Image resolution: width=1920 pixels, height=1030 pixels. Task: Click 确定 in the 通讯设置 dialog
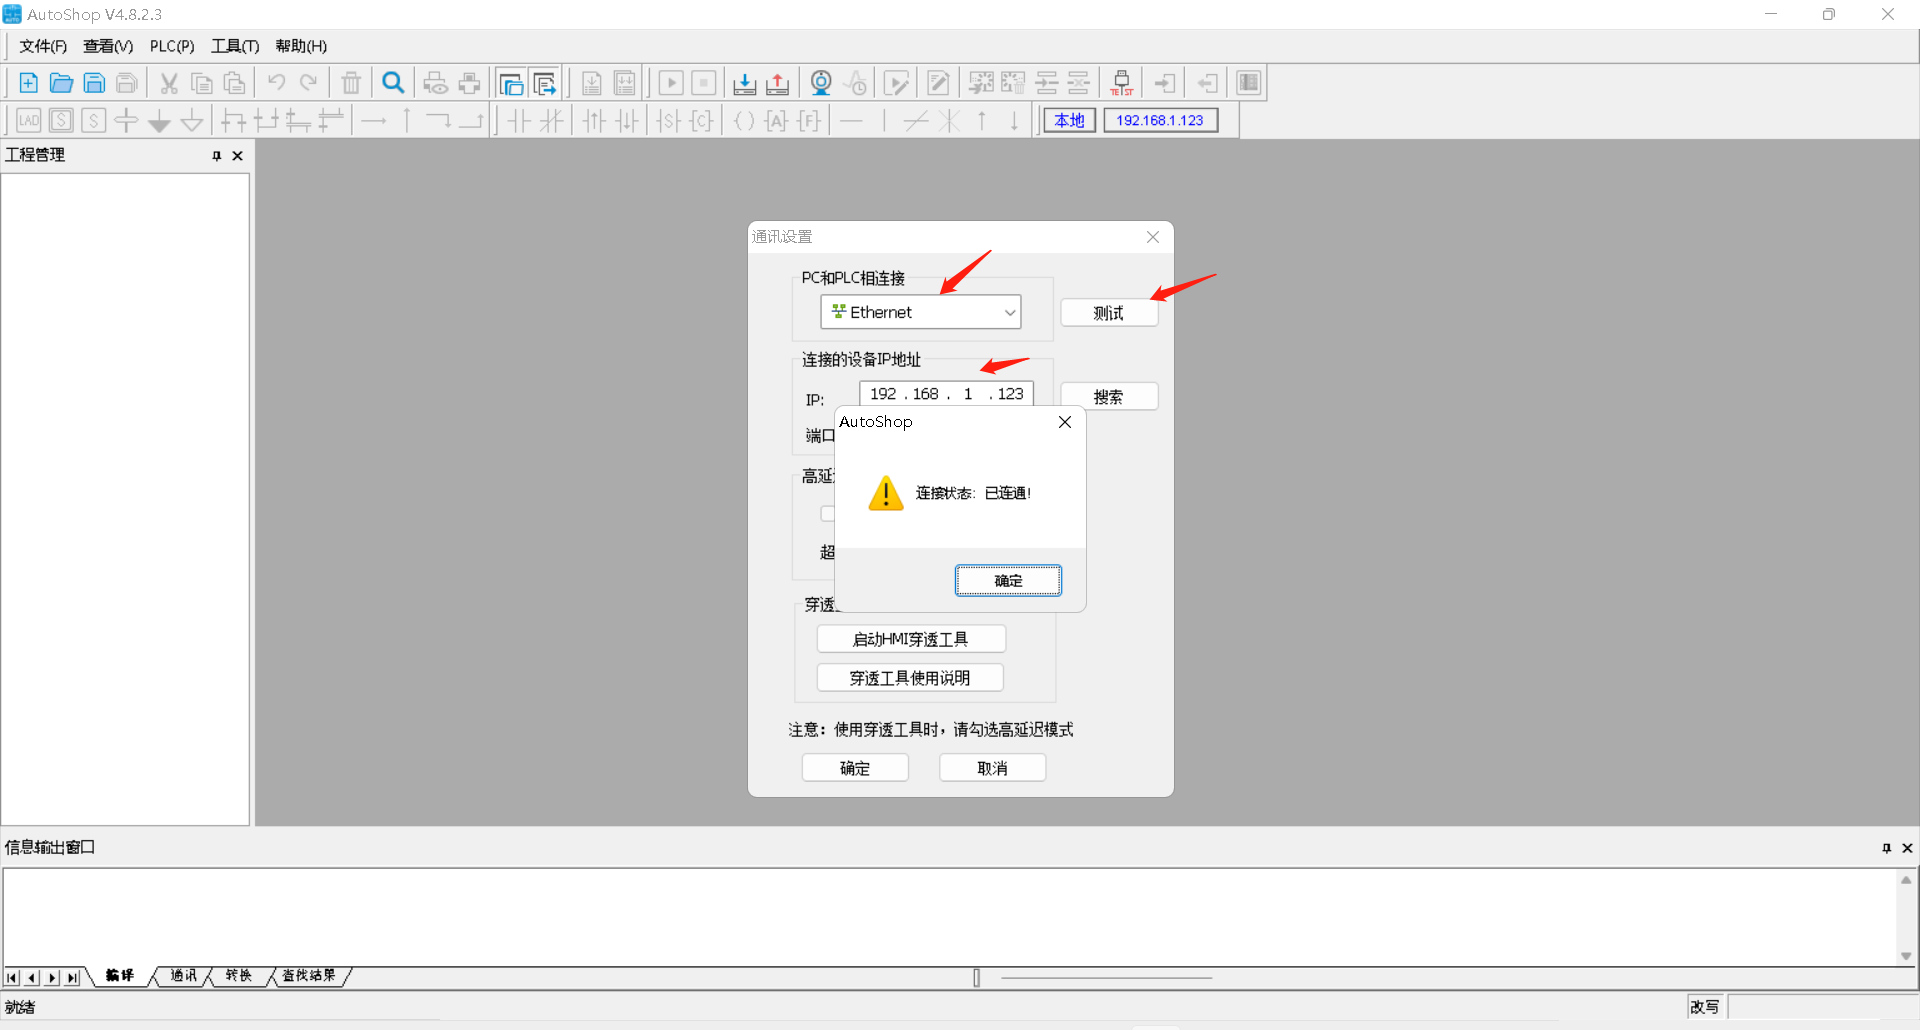(855, 768)
